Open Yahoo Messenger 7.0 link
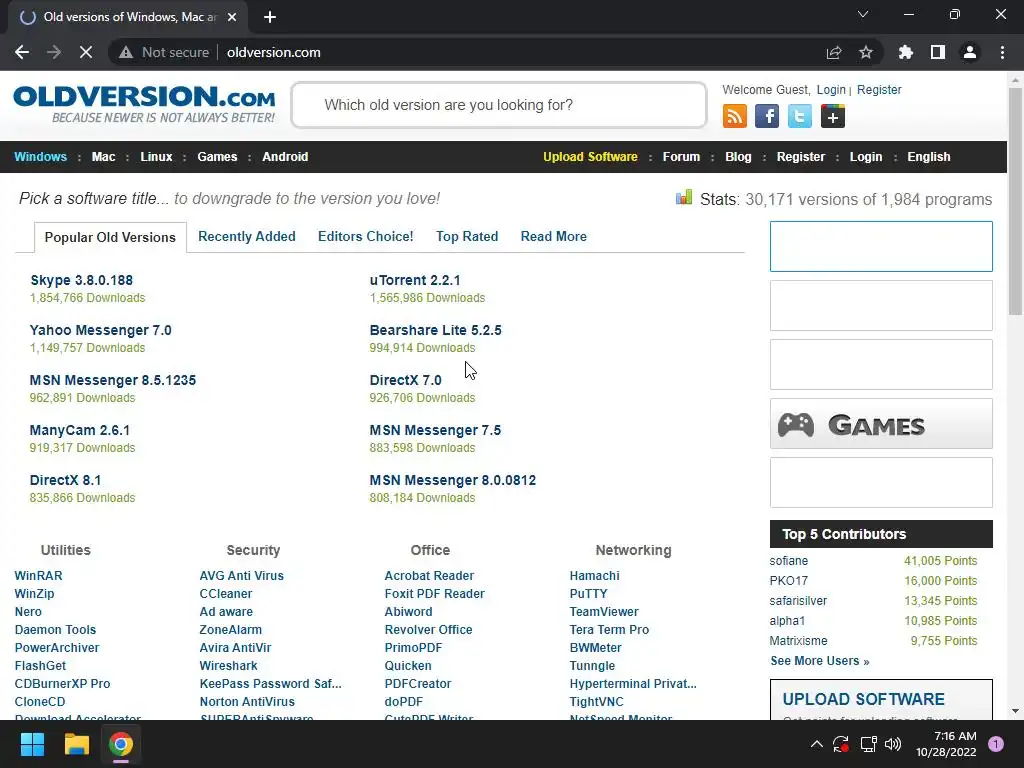This screenshot has height=768, width=1024. click(101, 330)
